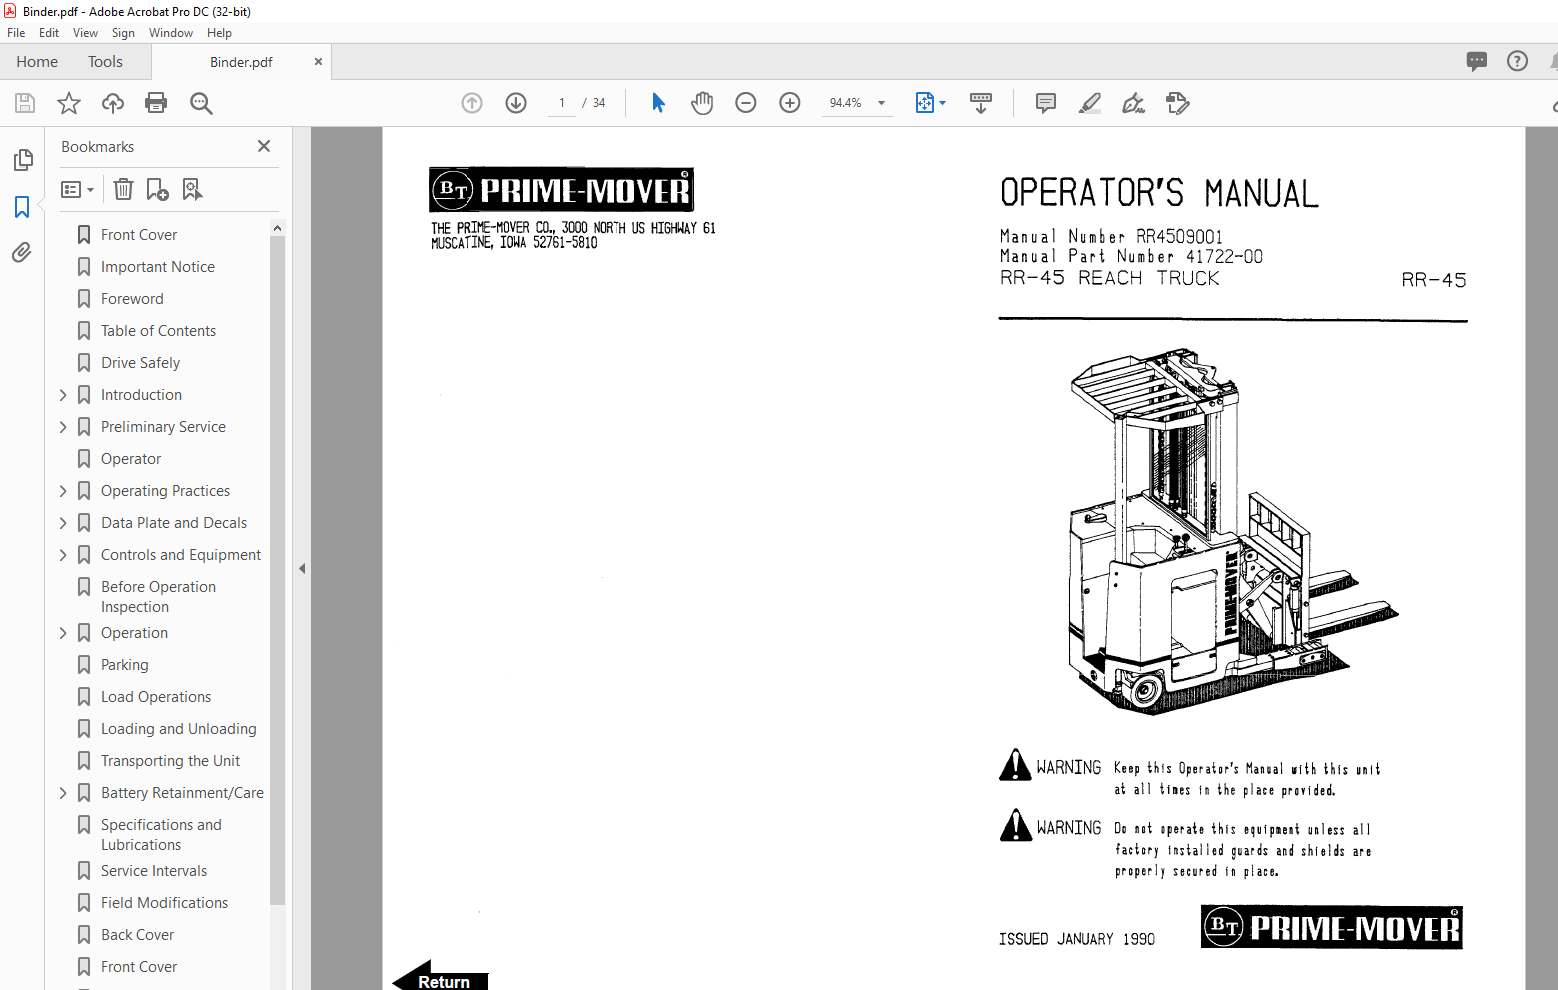Screen dimensions: 1558x990
Task: Jump to the Foreword bookmark
Action: [x=131, y=299]
